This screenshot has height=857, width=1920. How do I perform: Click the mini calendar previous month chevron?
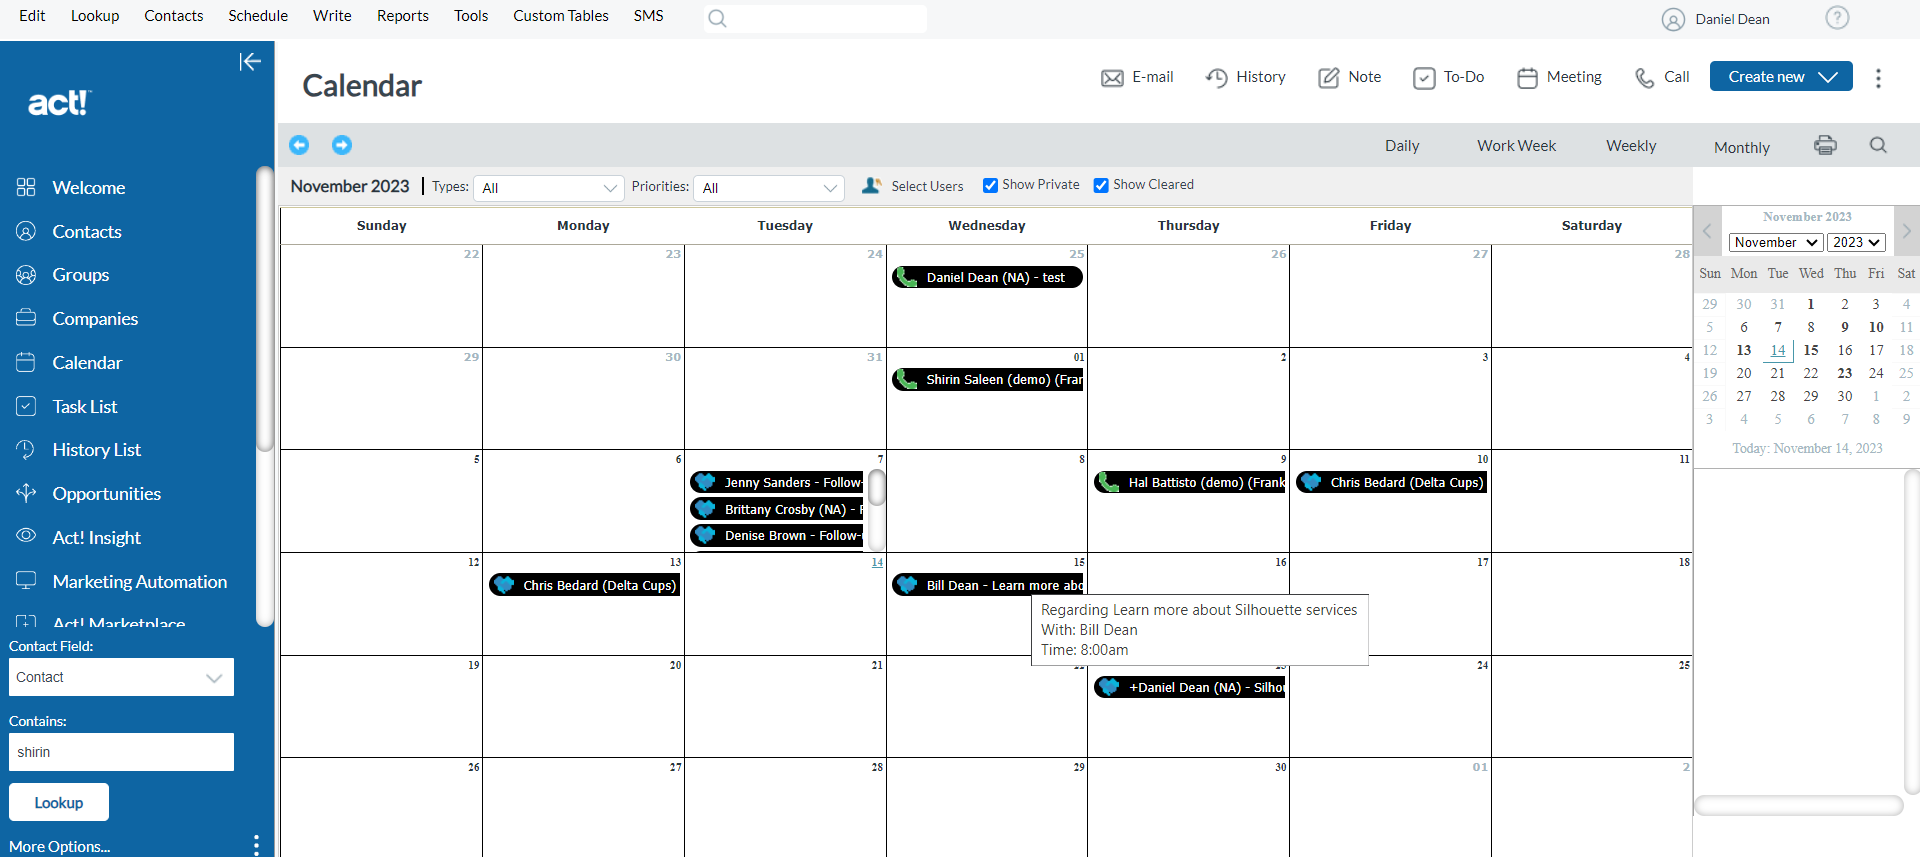1707,231
